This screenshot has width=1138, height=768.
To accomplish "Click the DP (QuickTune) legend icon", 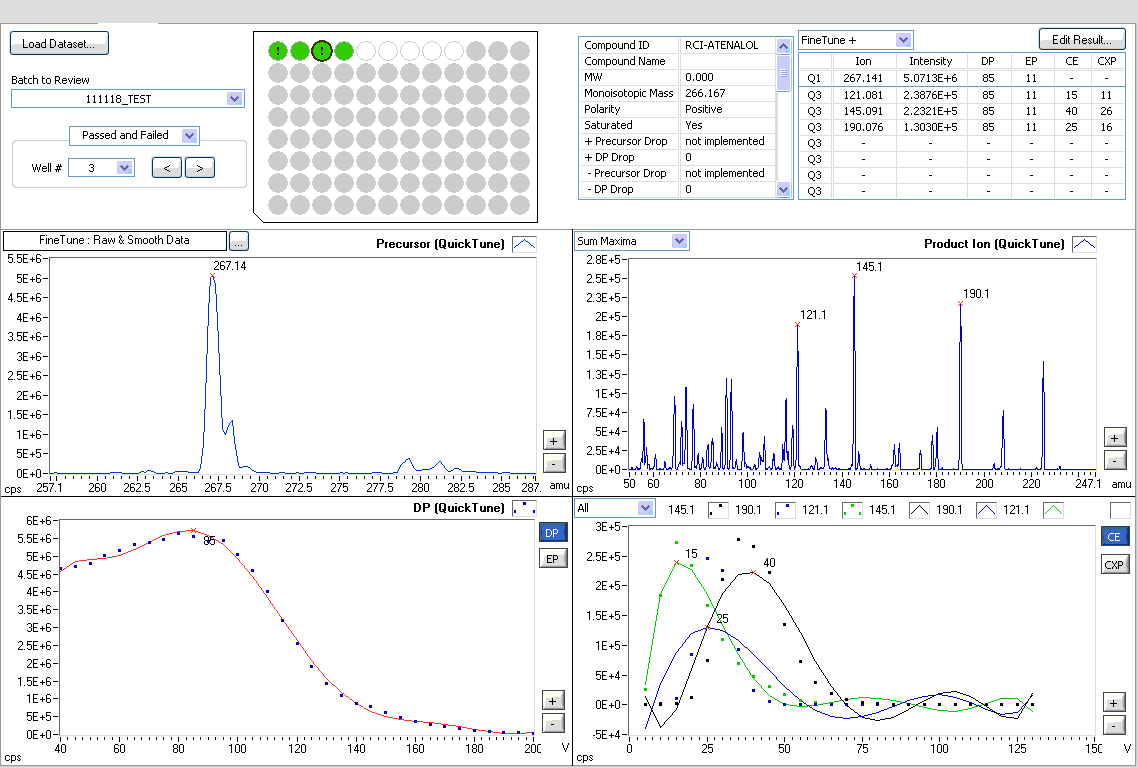I will pyautogui.click(x=524, y=508).
